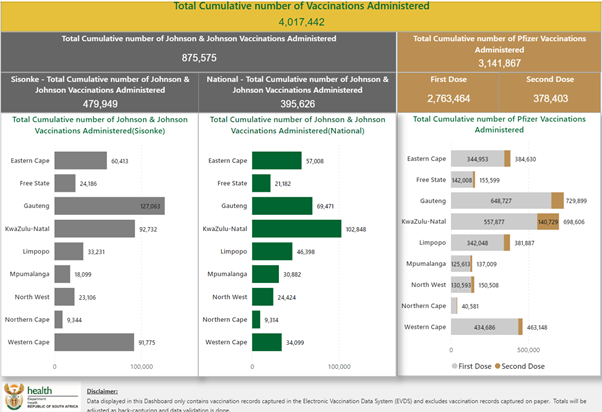602x412 pixels.
Task: Click the Total Cumulative Vaccinations 4,017,442 header
Action: click(x=301, y=15)
